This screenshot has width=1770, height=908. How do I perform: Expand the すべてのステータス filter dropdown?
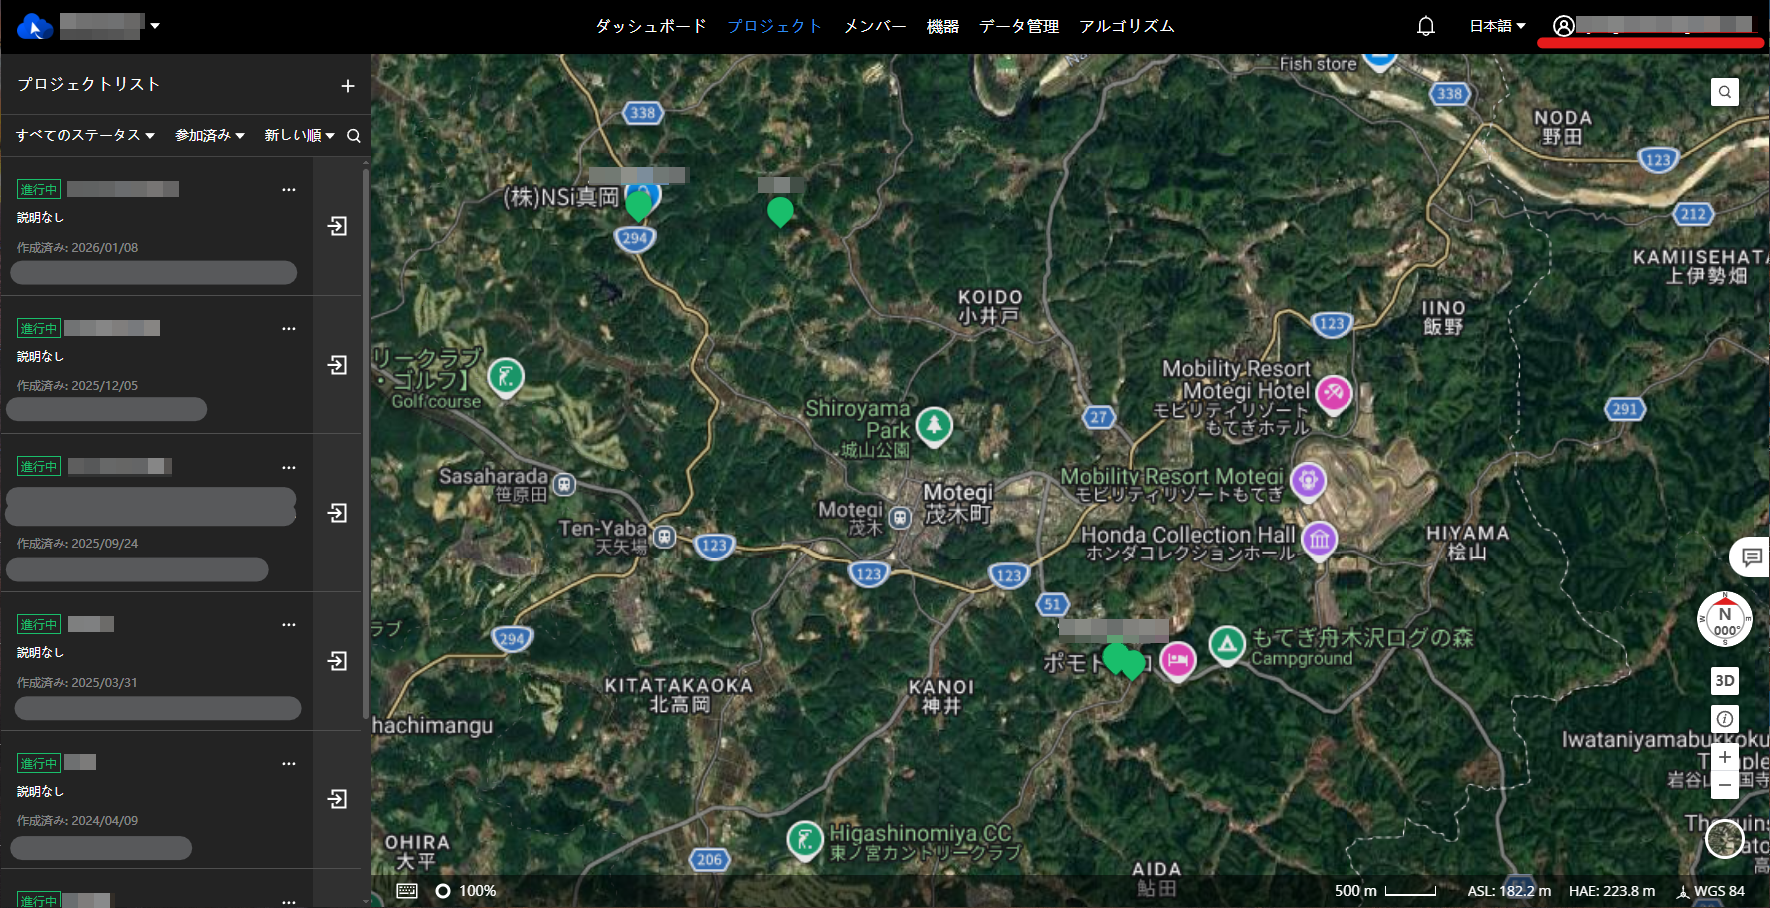click(x=85, y=135)
